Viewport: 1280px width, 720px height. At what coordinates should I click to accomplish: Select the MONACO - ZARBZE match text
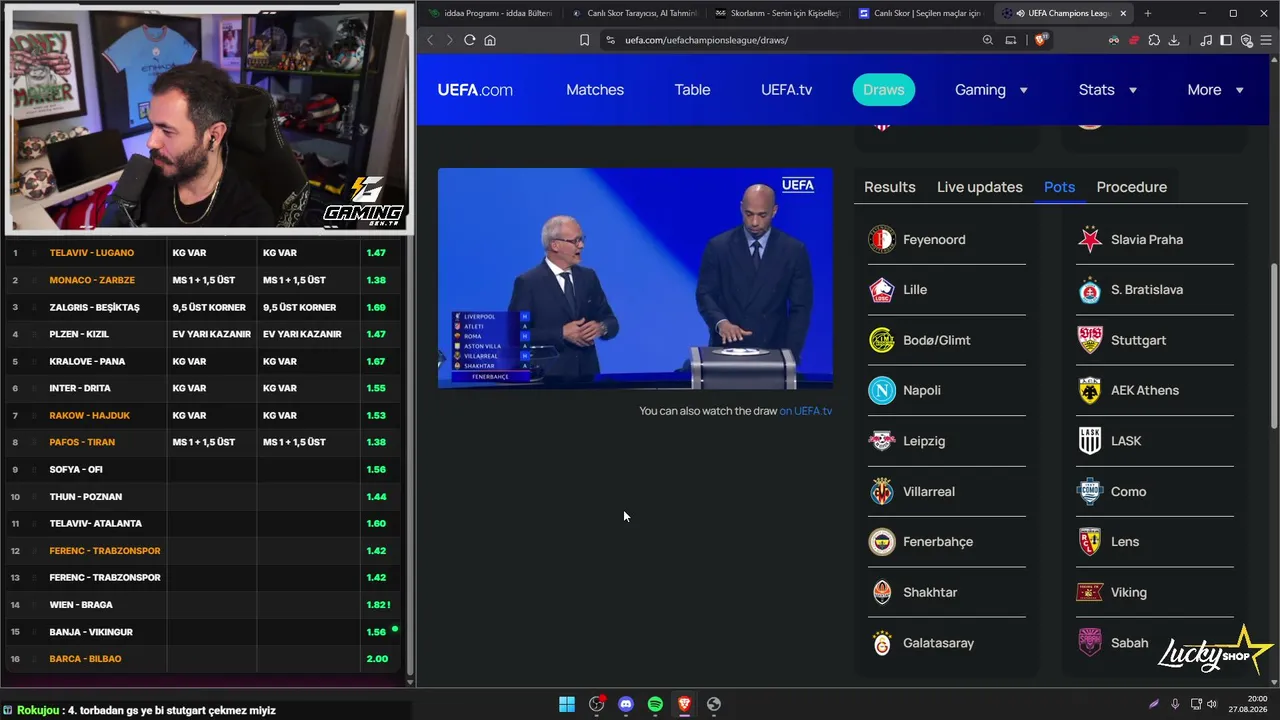(x=92, y=280)
